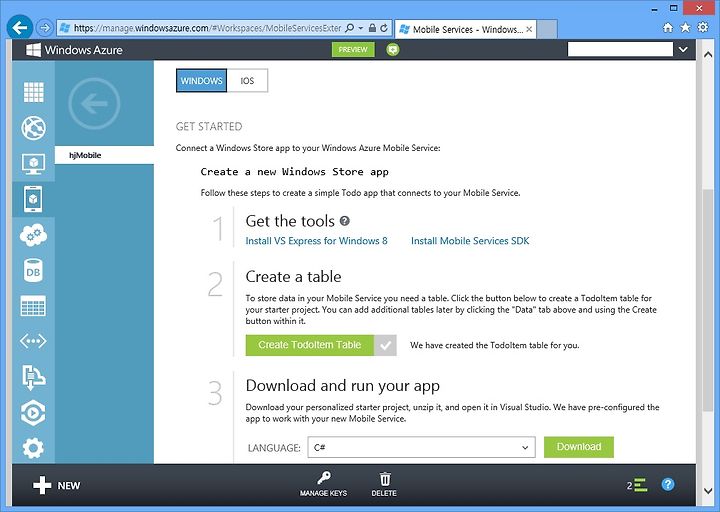Click browser Tools gear icon
Image resolution: width=720 pixels, height=512 pixels.
(x=703, y=28)
